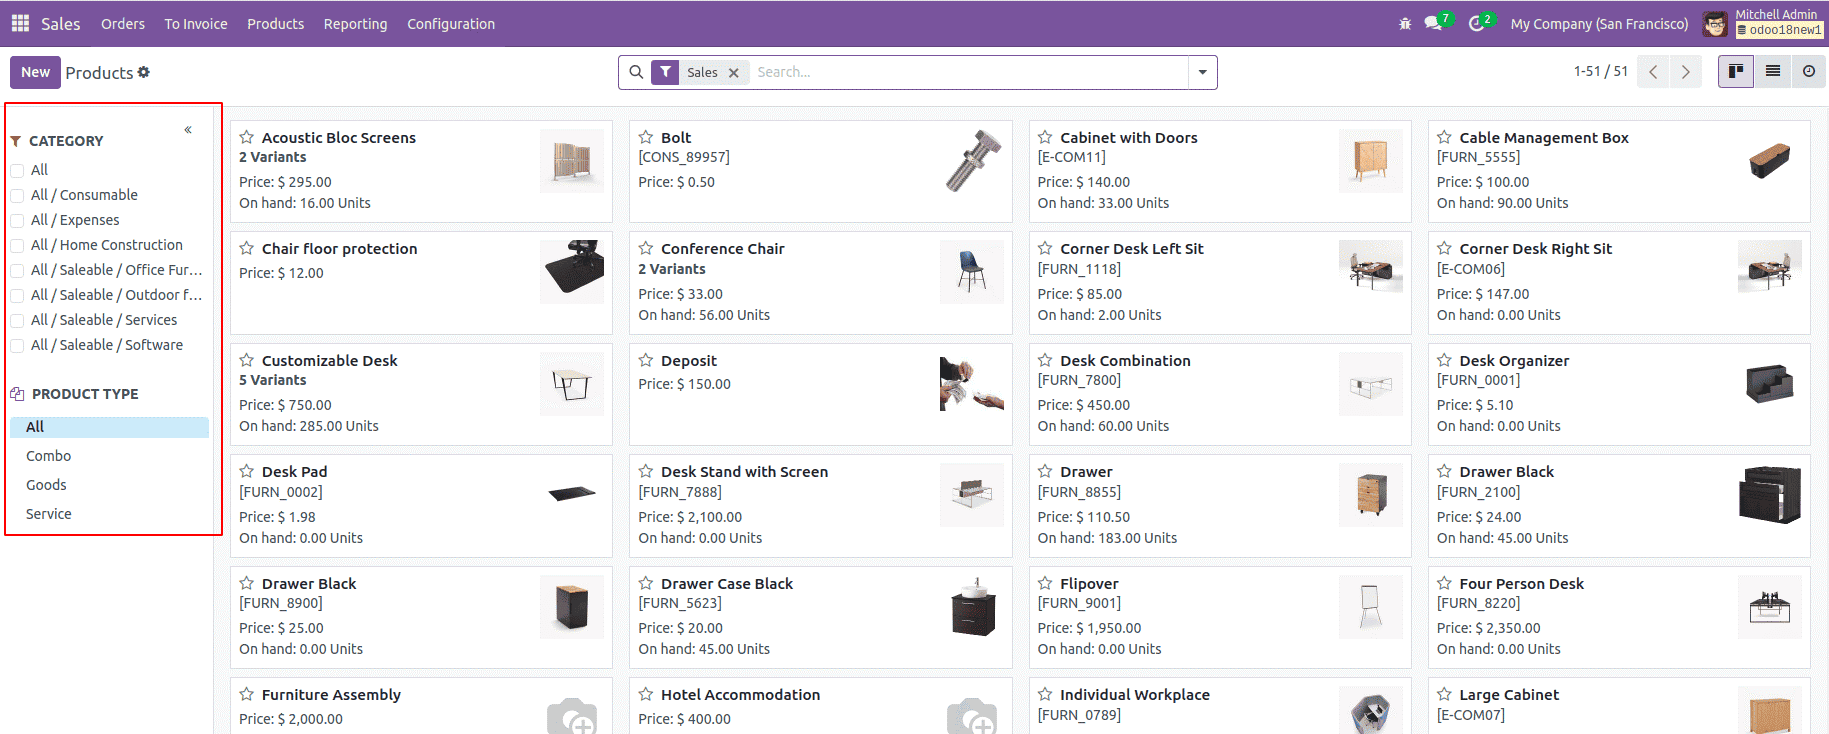Open the Desk Pad product card

pyautogui.click(x=421, y=506)
